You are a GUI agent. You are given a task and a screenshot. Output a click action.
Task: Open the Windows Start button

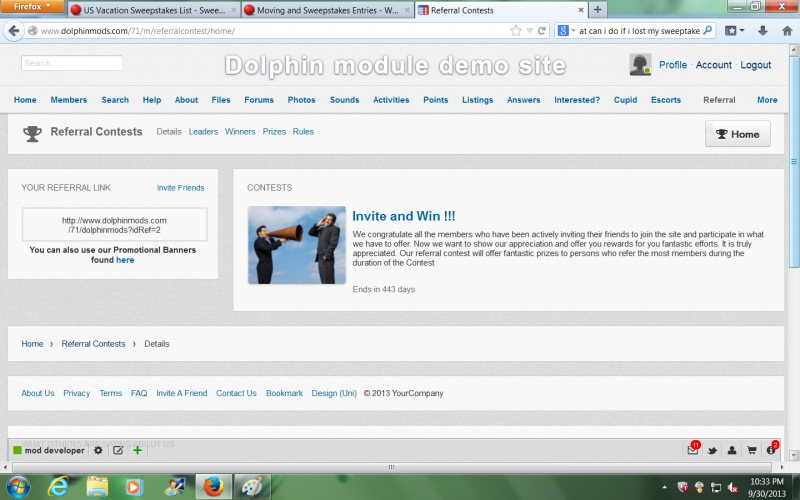[x=18, y=487]
